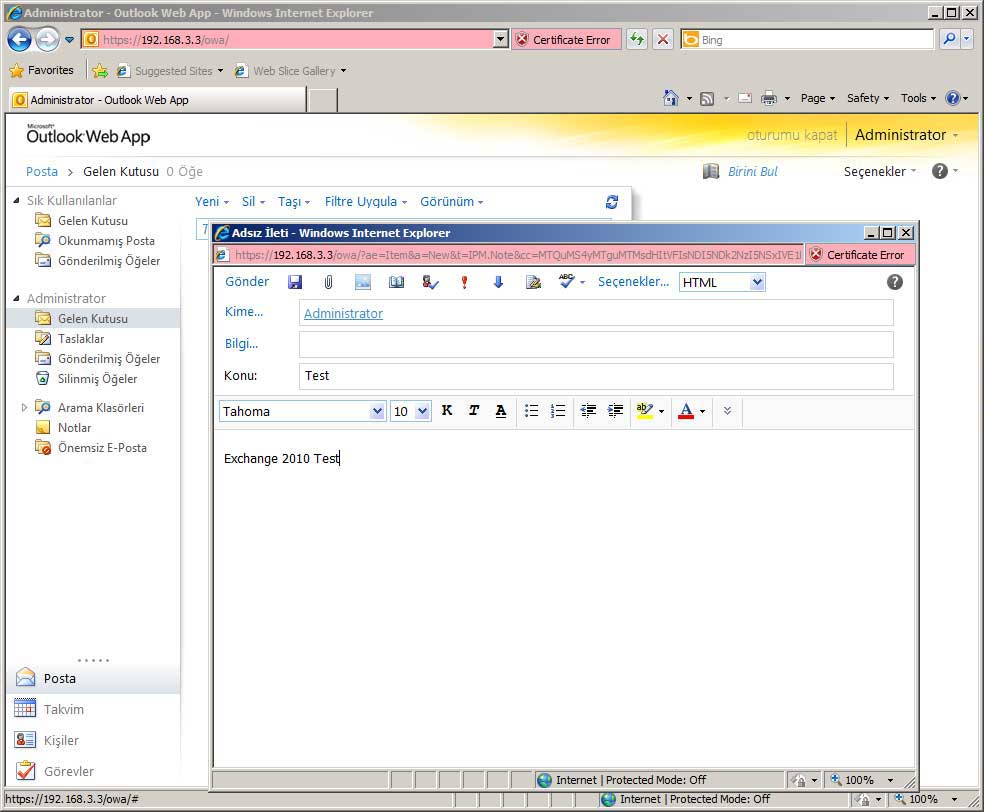Open the Tahoma font dropdown
Viewport: 984px width, 812px height.
coord(377,411)
